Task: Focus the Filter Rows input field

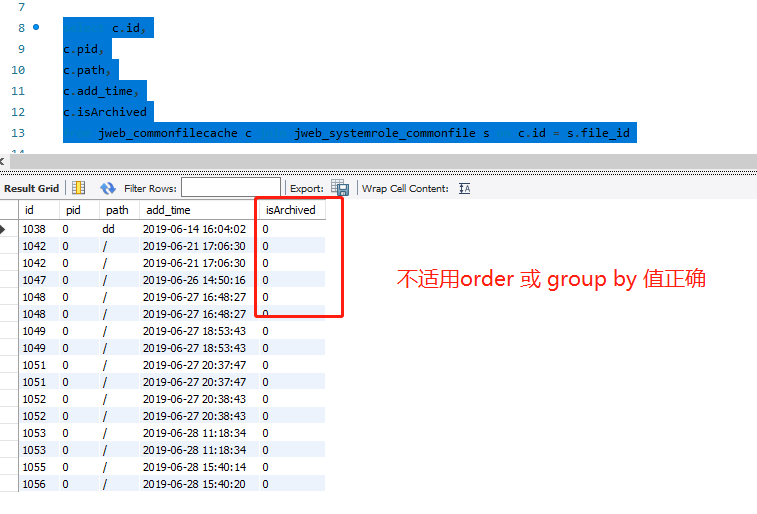Action: (230, 188)
